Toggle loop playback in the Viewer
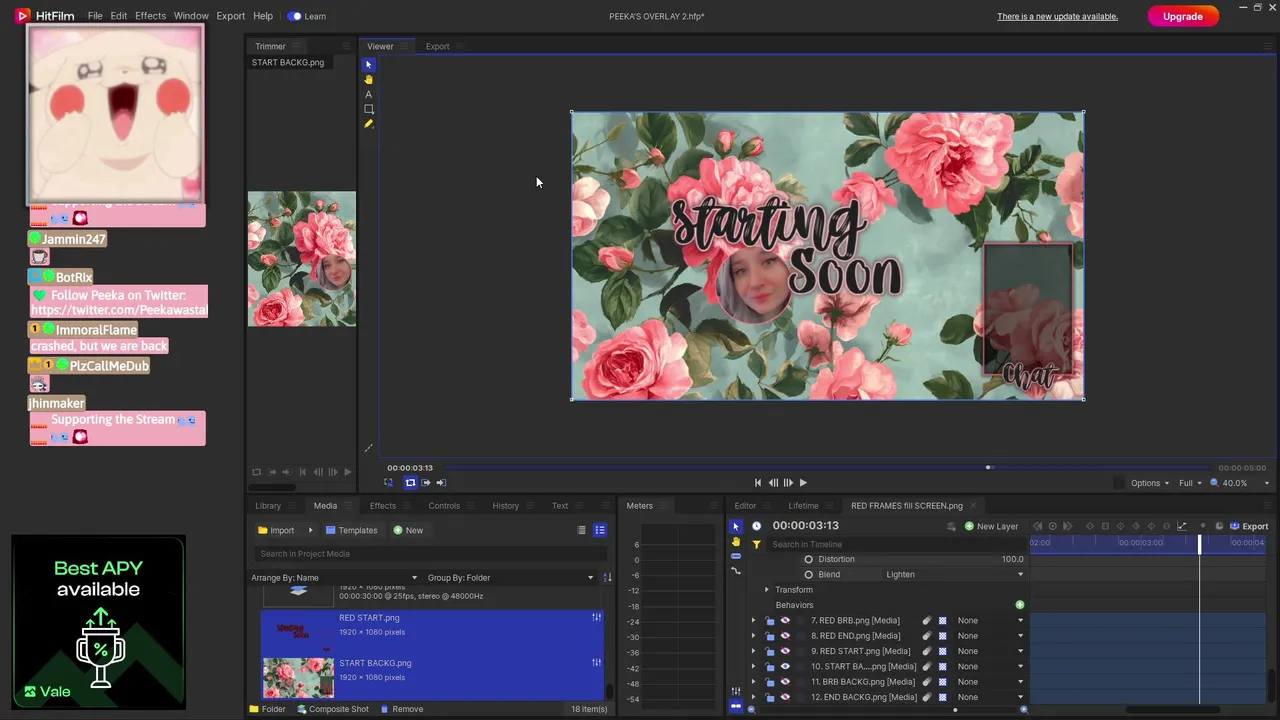This screenshot has width=1280, height=720. [x=410, y=483]
